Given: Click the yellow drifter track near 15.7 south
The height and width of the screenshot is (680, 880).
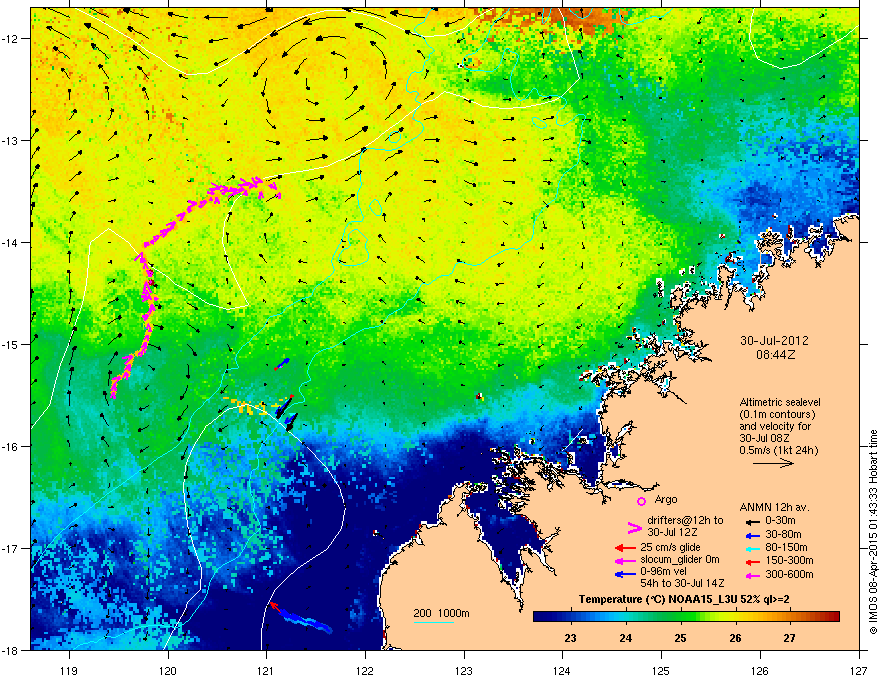Looking at the screenshot, I should 250,405.
